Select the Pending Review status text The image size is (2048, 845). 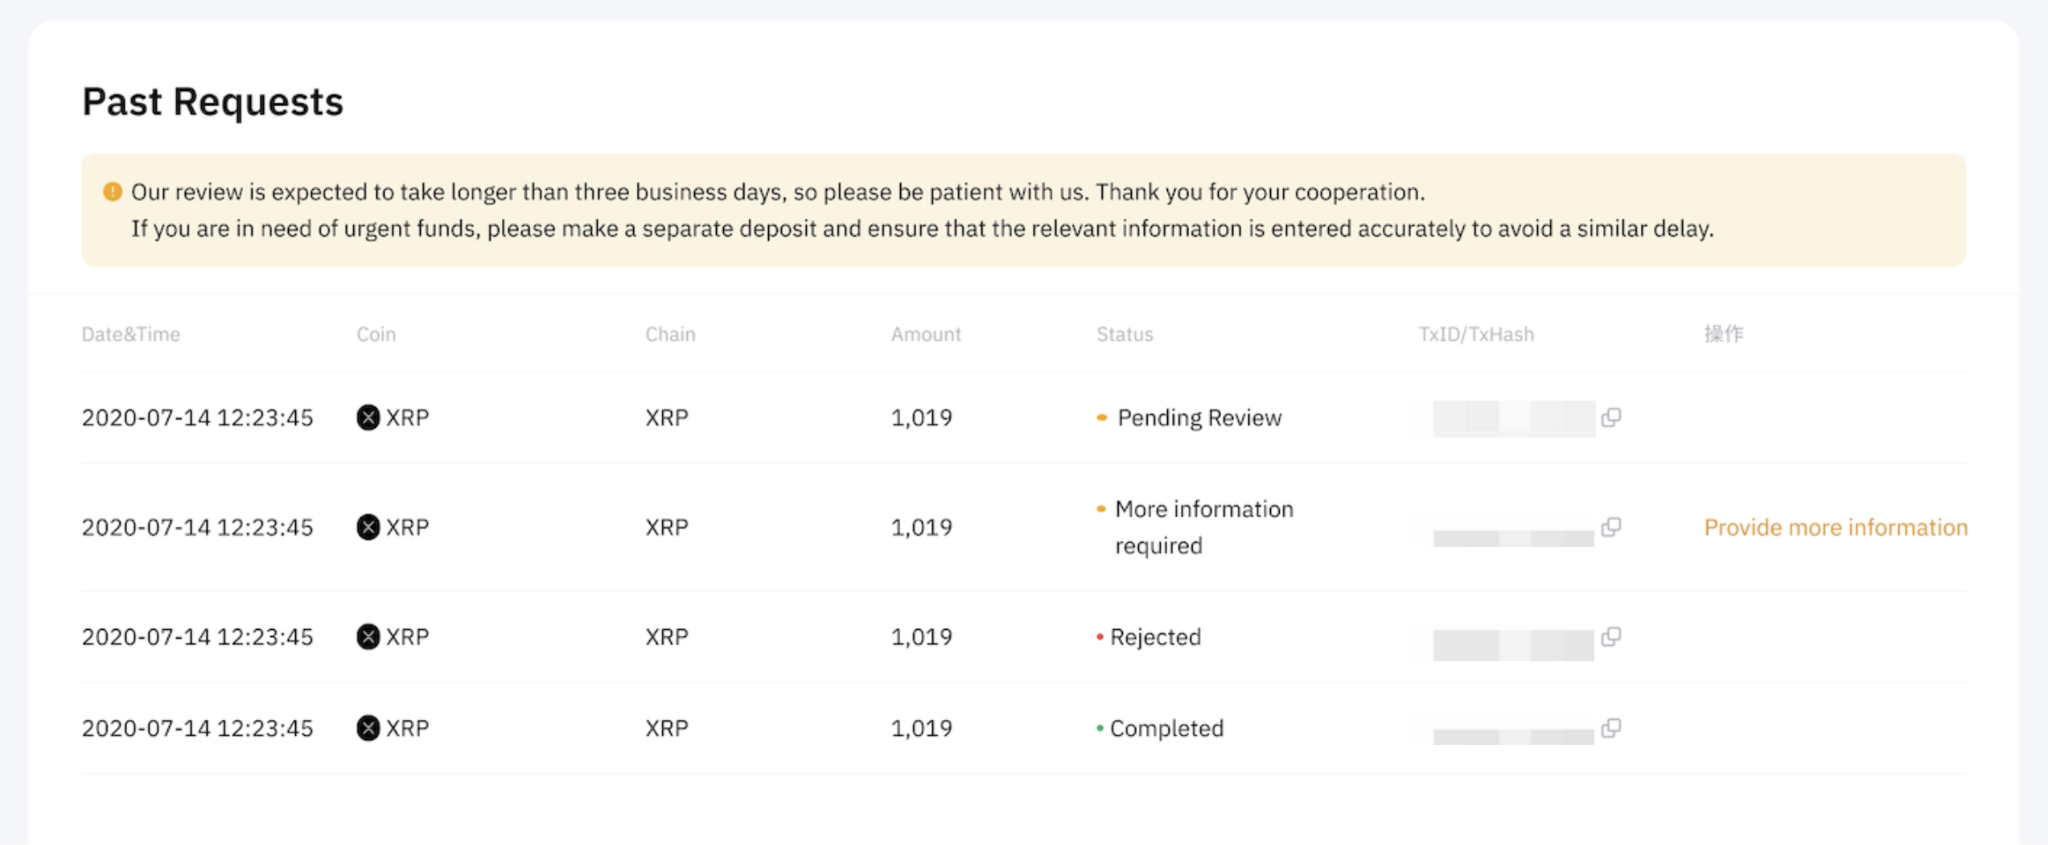click(1199, 418)
